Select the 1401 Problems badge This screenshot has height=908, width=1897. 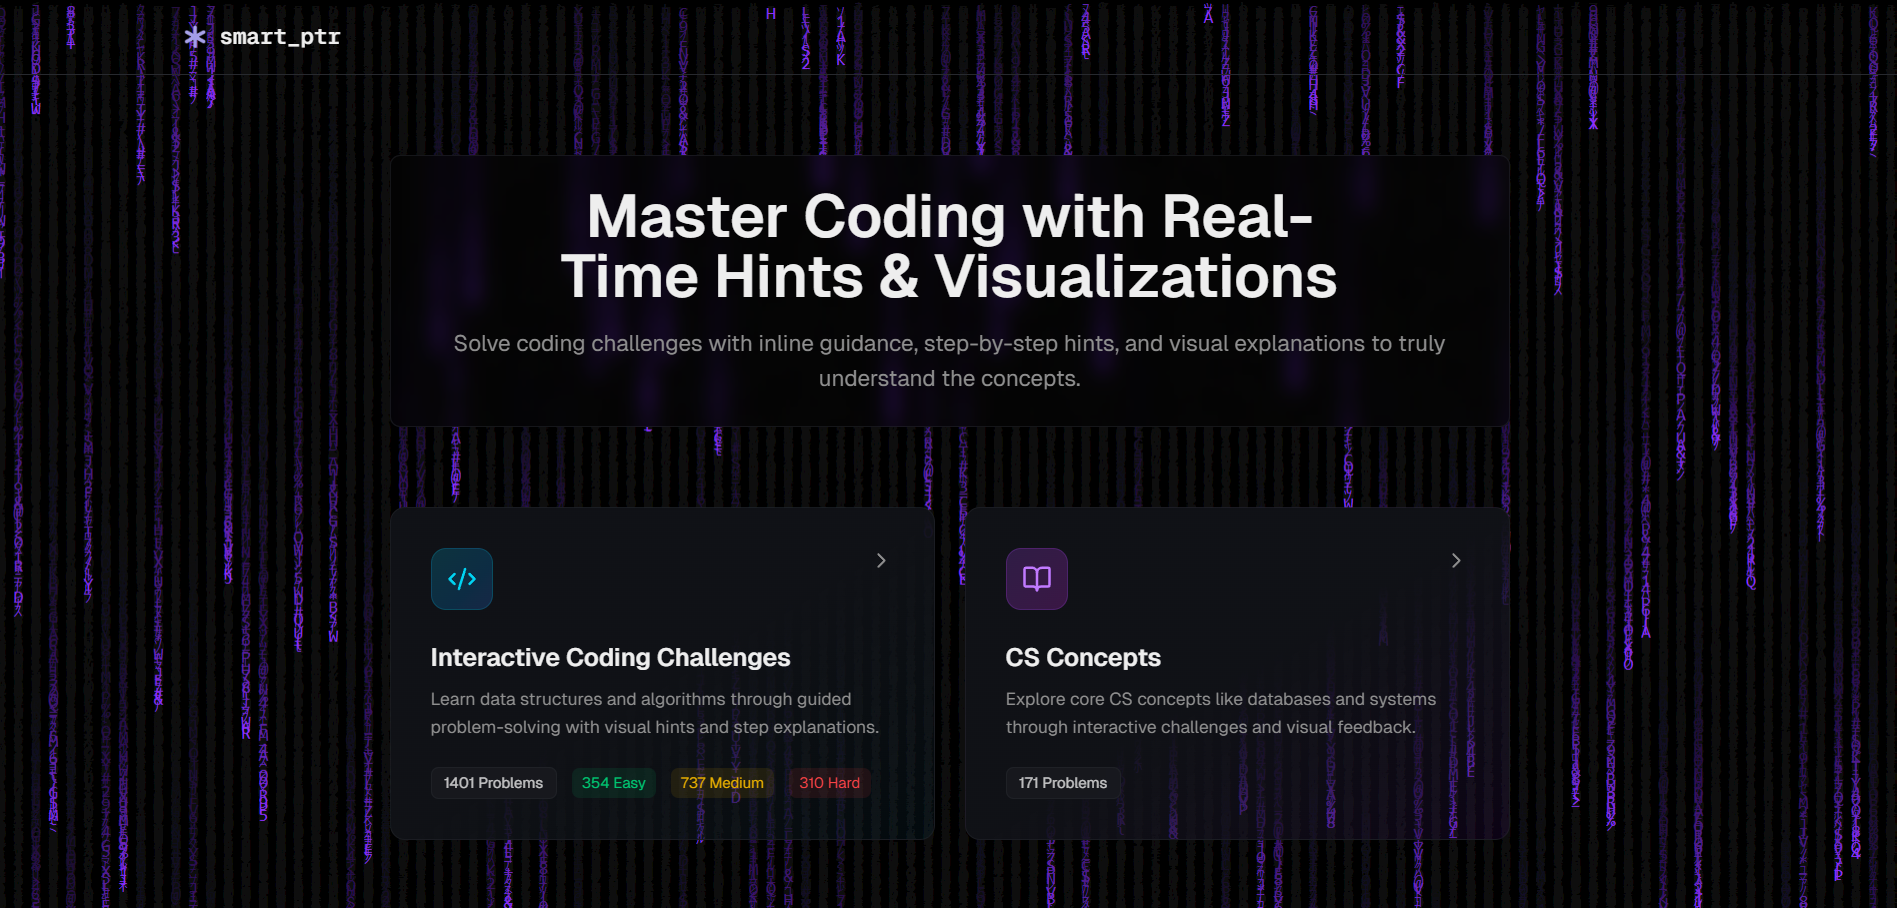tap(494, 783)
